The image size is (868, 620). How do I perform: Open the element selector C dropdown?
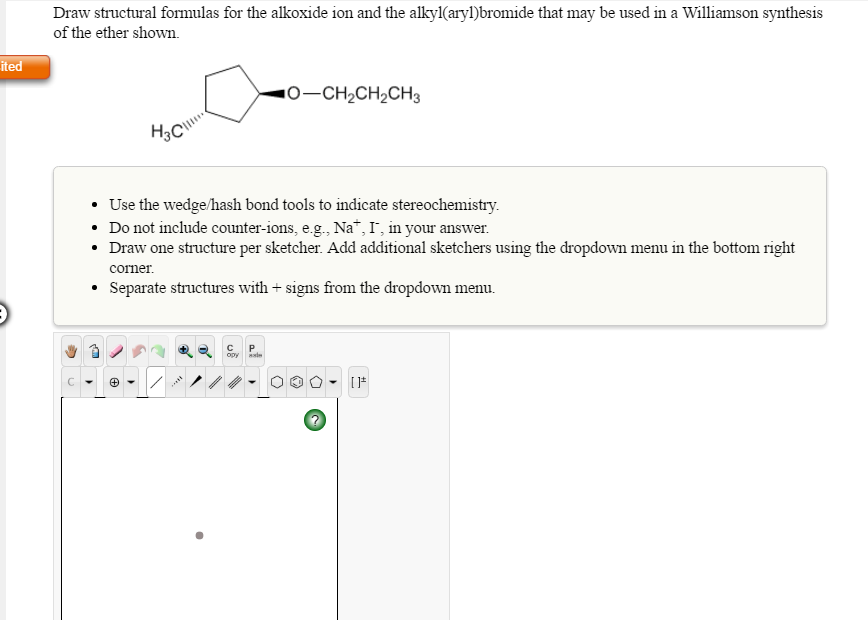(89, 383)
